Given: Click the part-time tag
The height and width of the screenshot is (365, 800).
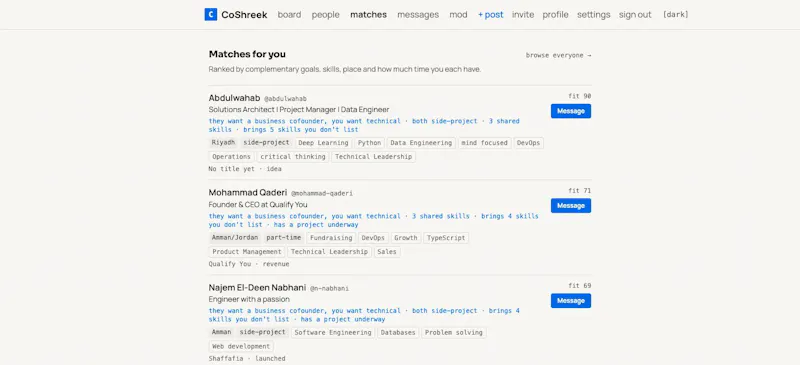Looking at the screenshot, I should pyautogui.click(x=284, y=238).
